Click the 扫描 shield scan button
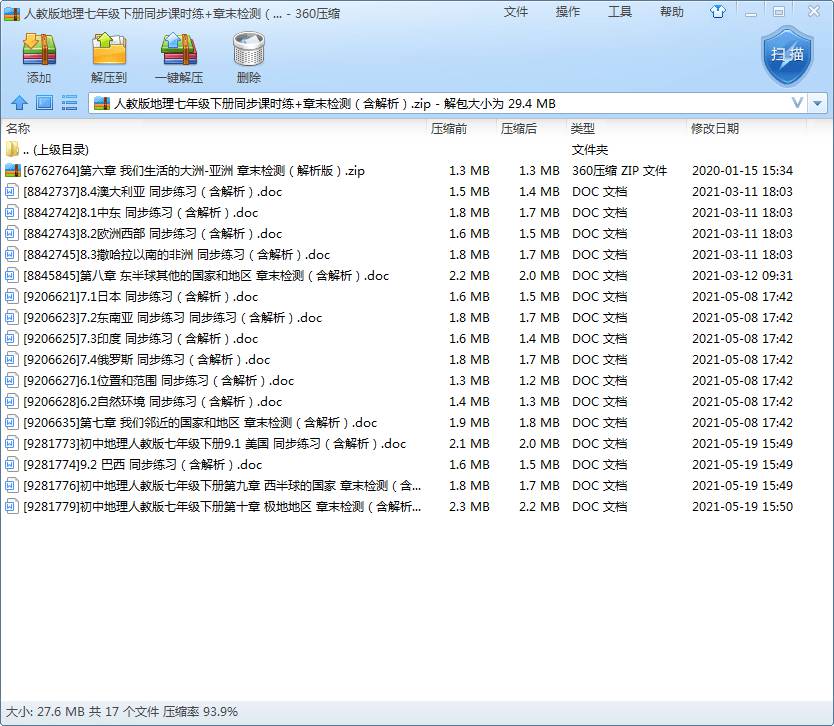The height and width of the screenshot is (726, 834). click(x=787, y=55)
